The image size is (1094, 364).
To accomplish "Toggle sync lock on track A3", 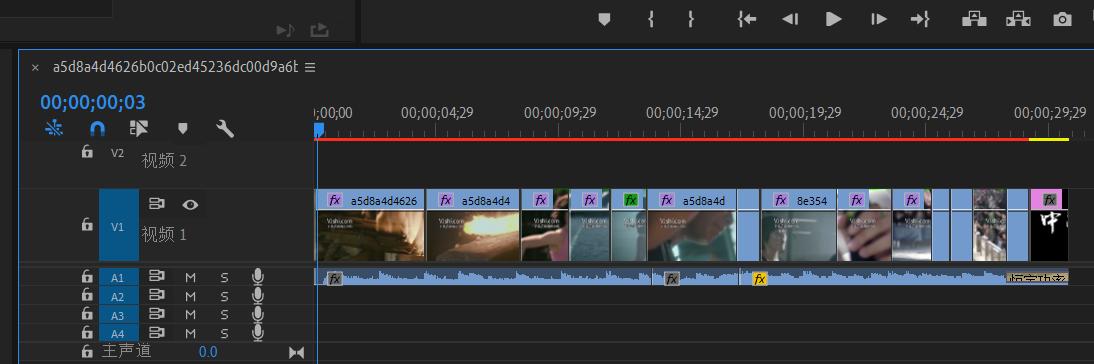I will click(x=157, y=314).
